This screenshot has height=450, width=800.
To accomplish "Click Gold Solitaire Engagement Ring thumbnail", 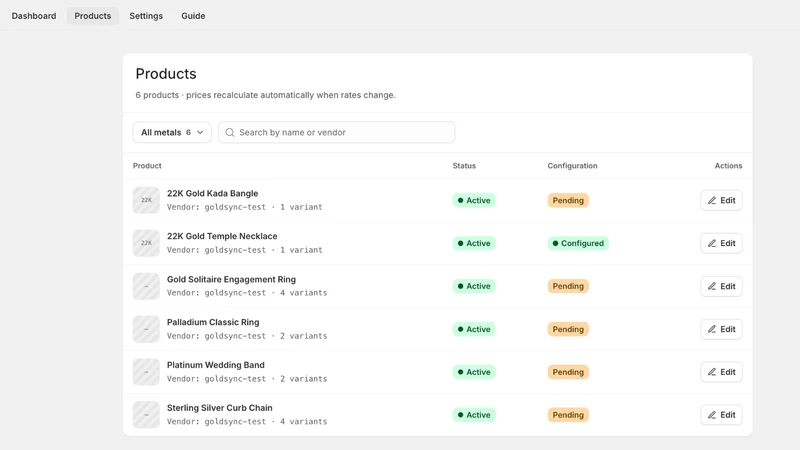I will pyautogui.click(x=146, y=286).
